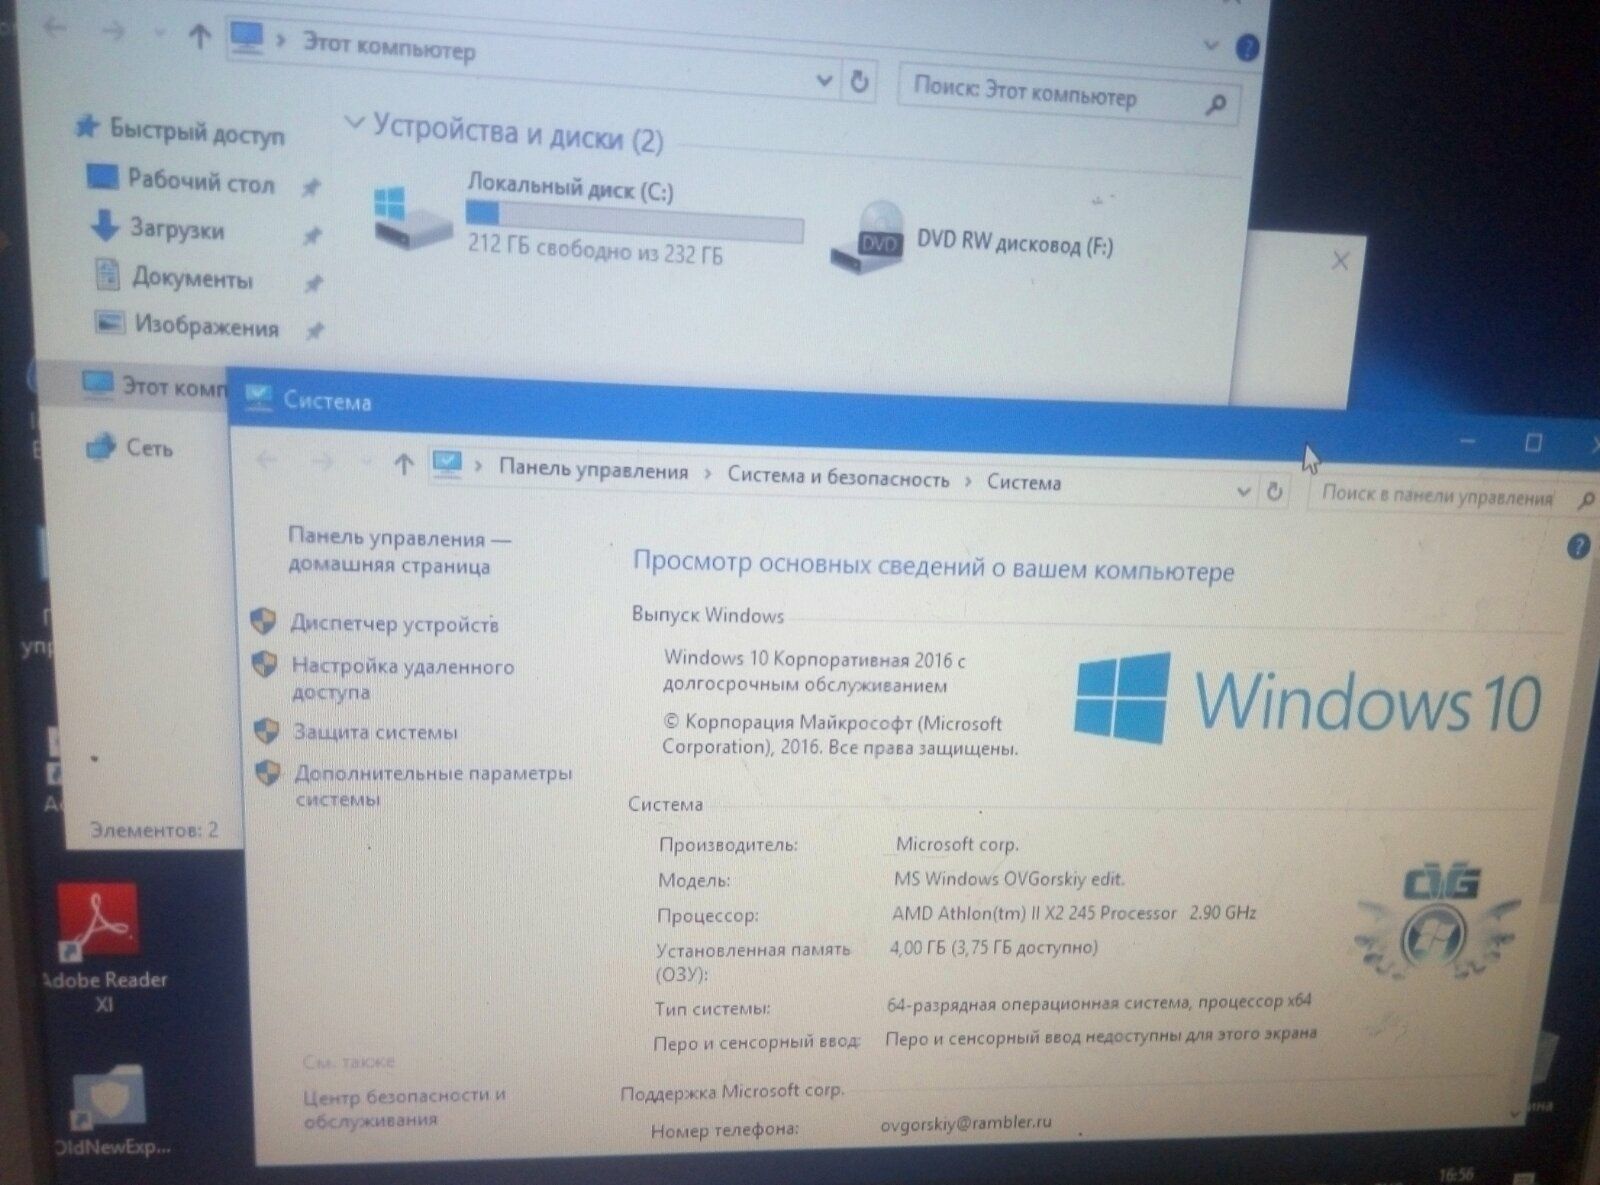The height and width of the screenshot is (1185, 1600).
Task: Open Device Manager link with shield icon
Action: (x=394, y=624)
